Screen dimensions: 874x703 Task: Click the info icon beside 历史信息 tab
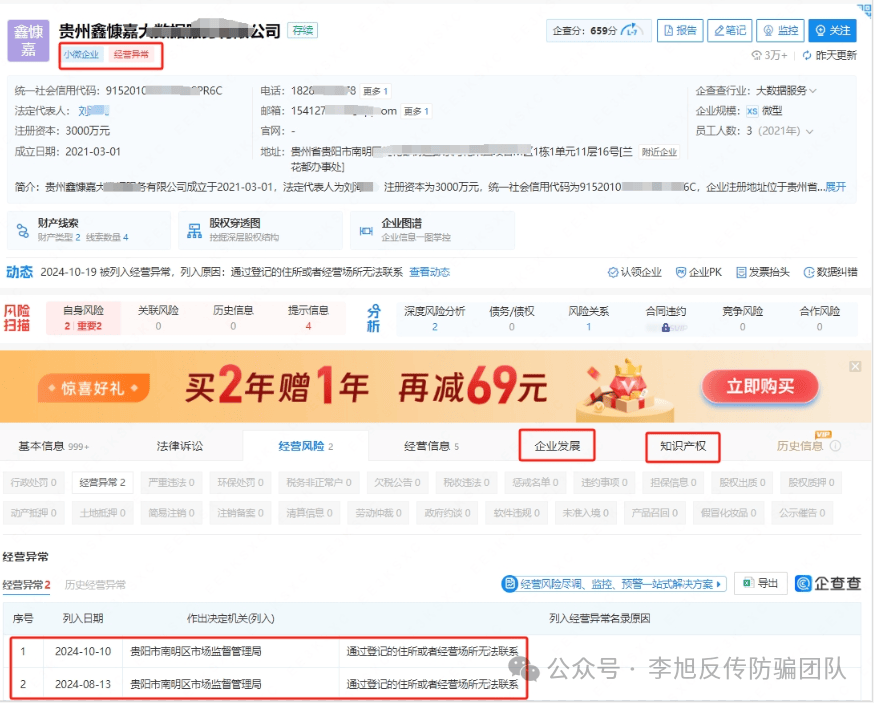coord(835,446)
